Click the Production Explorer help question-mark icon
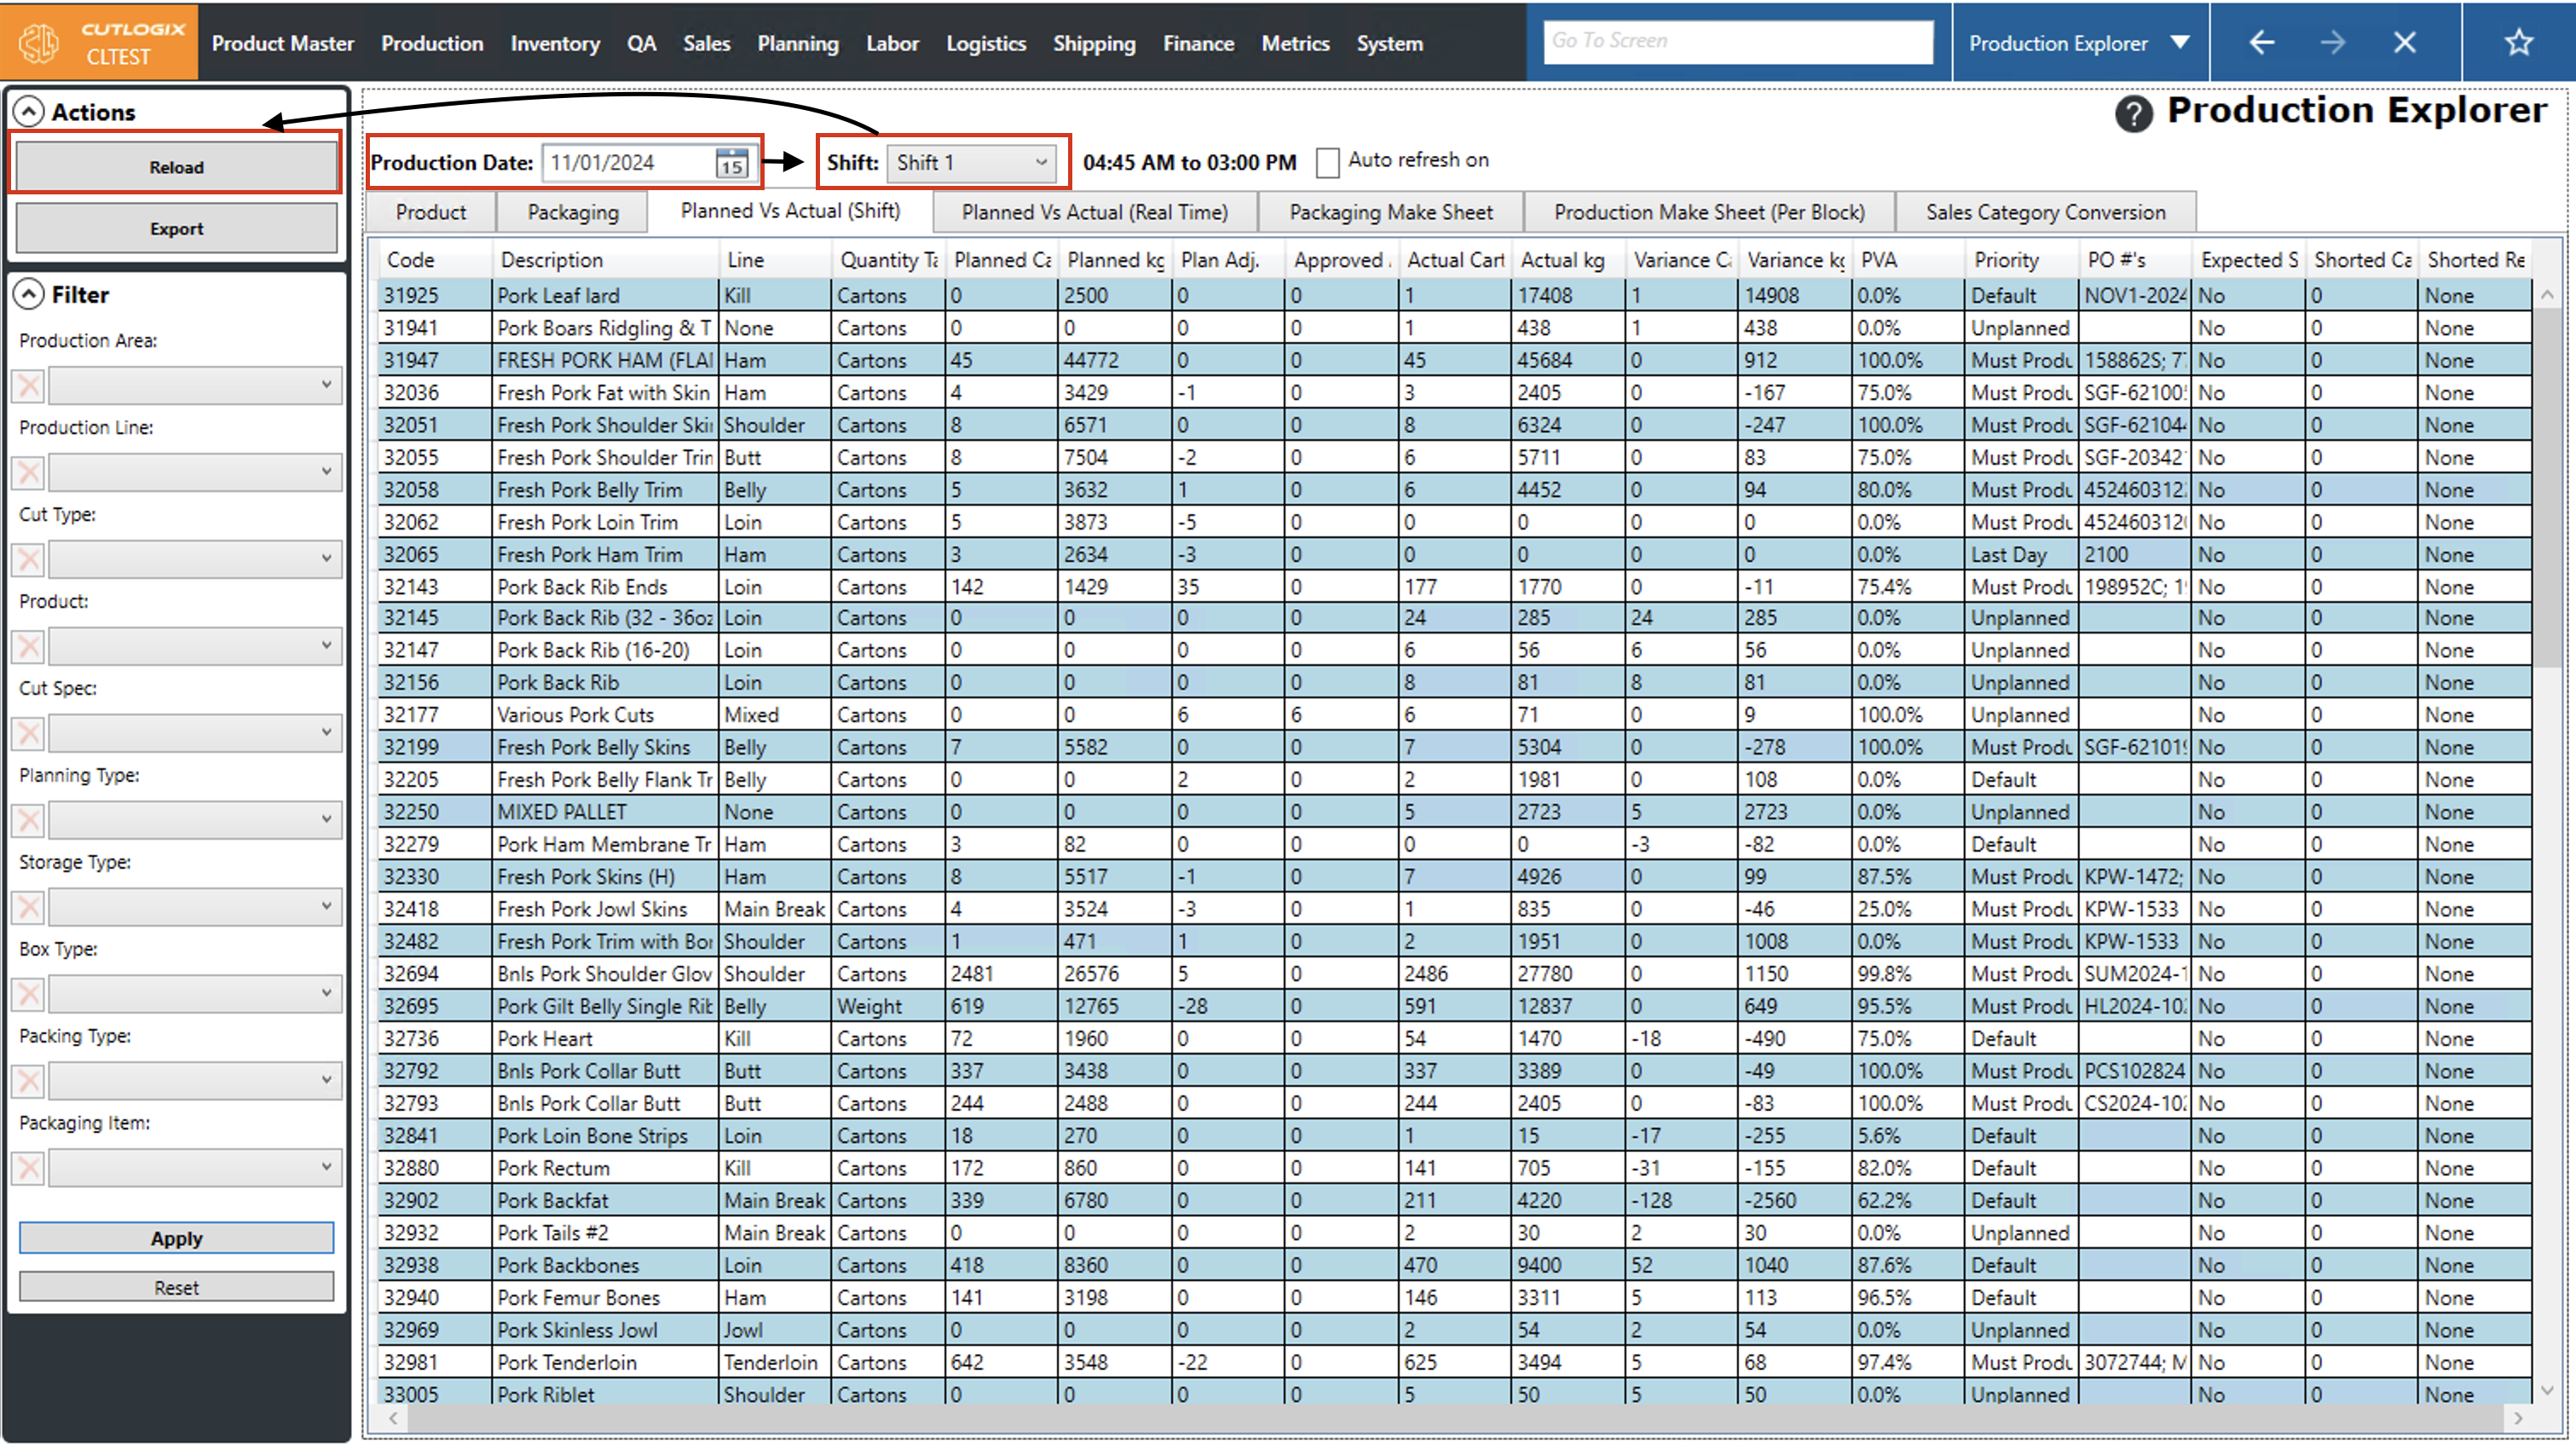Image resolution: width=2576 pixels, height=1446 pixels. click(x=2132, y=114)
